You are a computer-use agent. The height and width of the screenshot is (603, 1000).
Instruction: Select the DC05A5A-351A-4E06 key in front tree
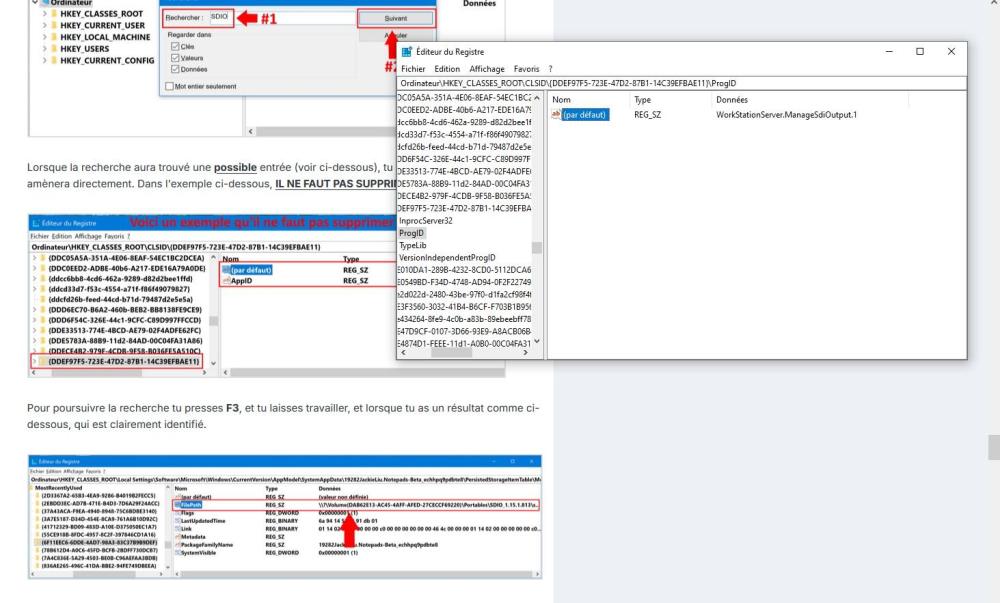pyautogui.click(x=464, y=98)
